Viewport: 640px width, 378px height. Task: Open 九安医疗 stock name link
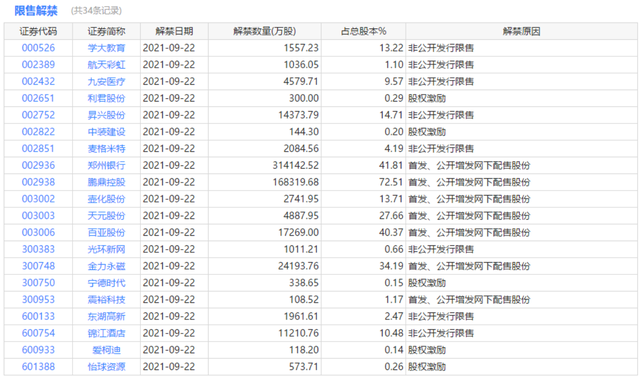coord(107,81)
